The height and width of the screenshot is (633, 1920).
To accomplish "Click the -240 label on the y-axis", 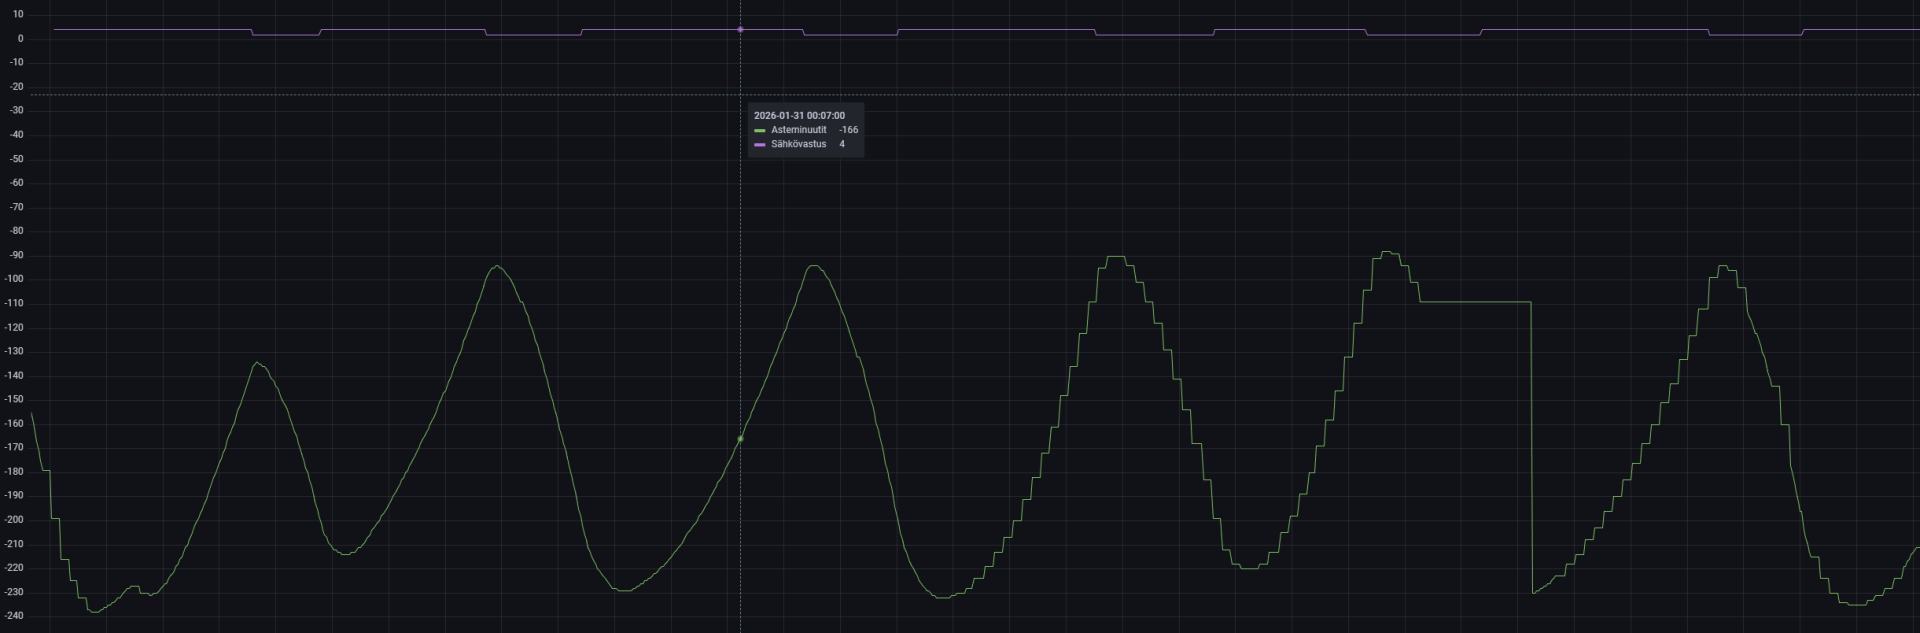I will pos(15,616).
